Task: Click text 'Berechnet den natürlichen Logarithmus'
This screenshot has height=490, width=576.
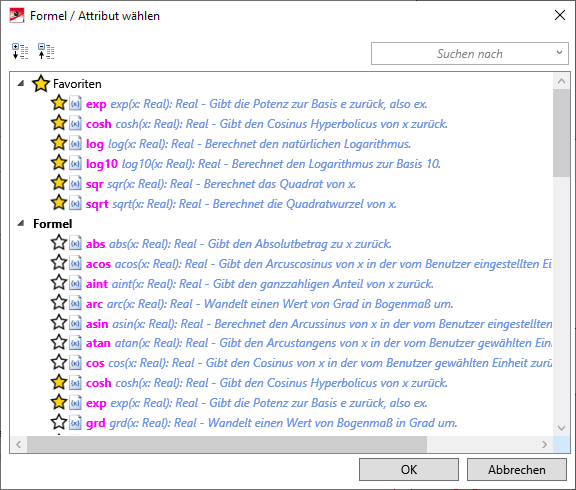Action: [x=307, y=144]
